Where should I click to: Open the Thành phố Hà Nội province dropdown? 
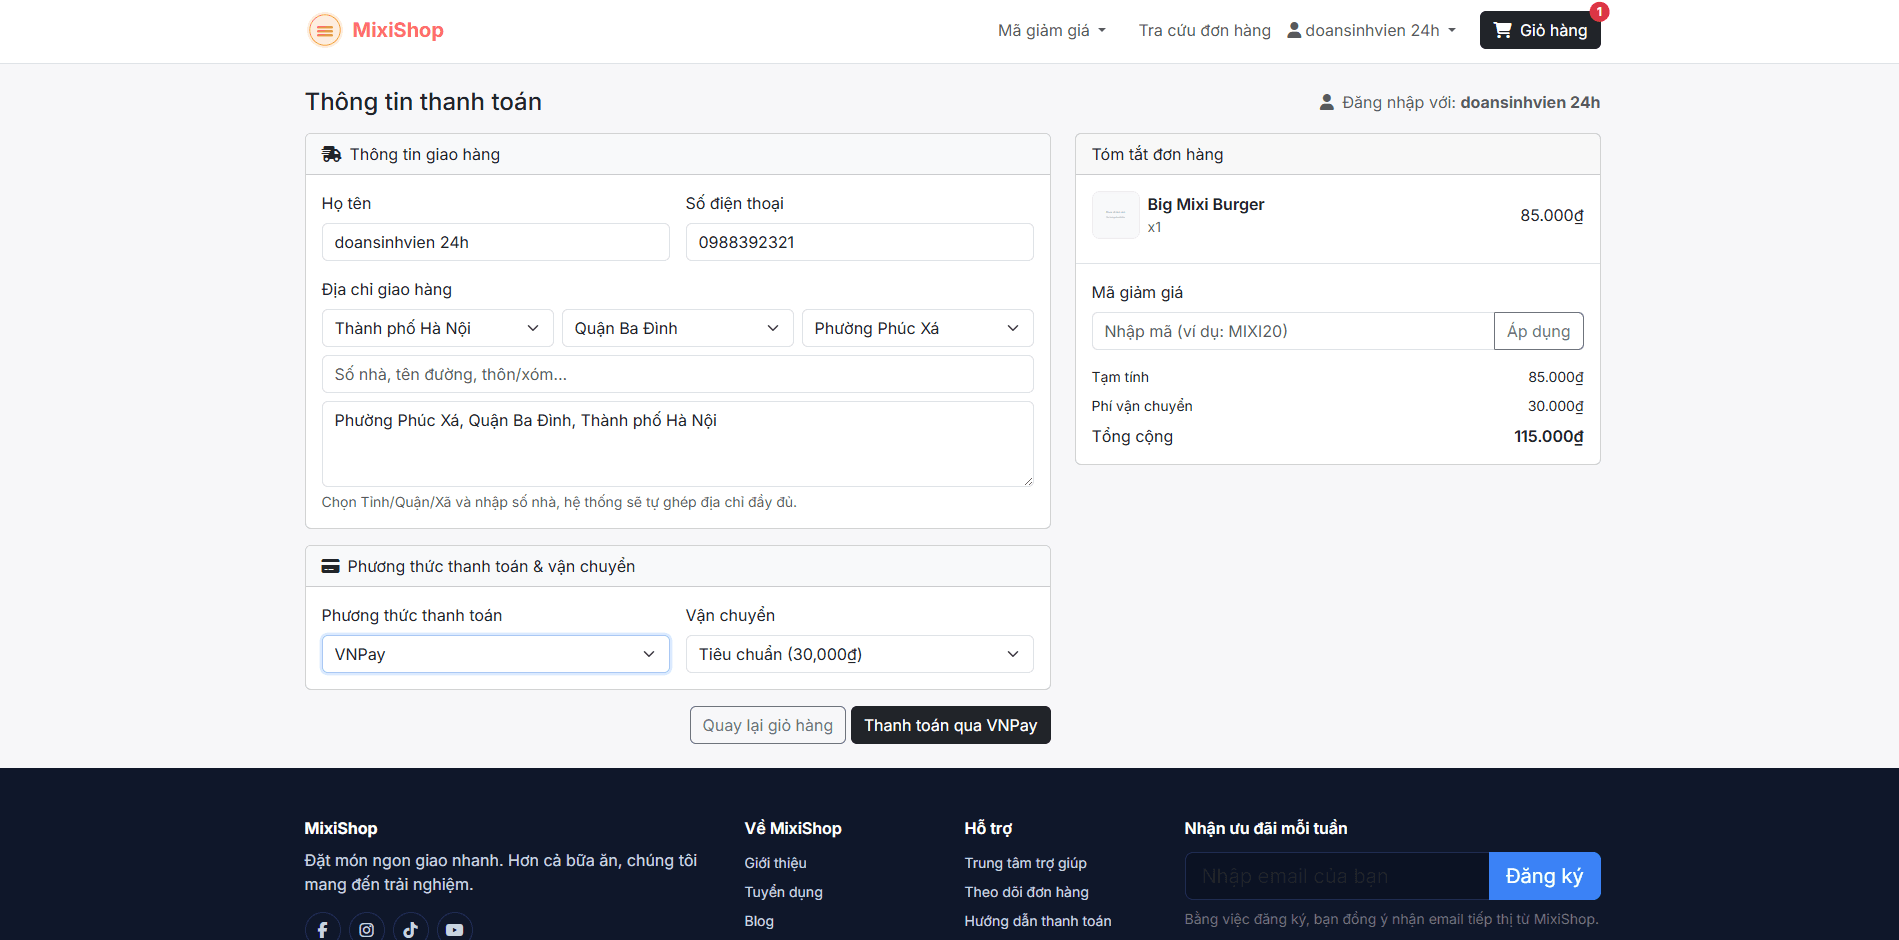point(437,328)
